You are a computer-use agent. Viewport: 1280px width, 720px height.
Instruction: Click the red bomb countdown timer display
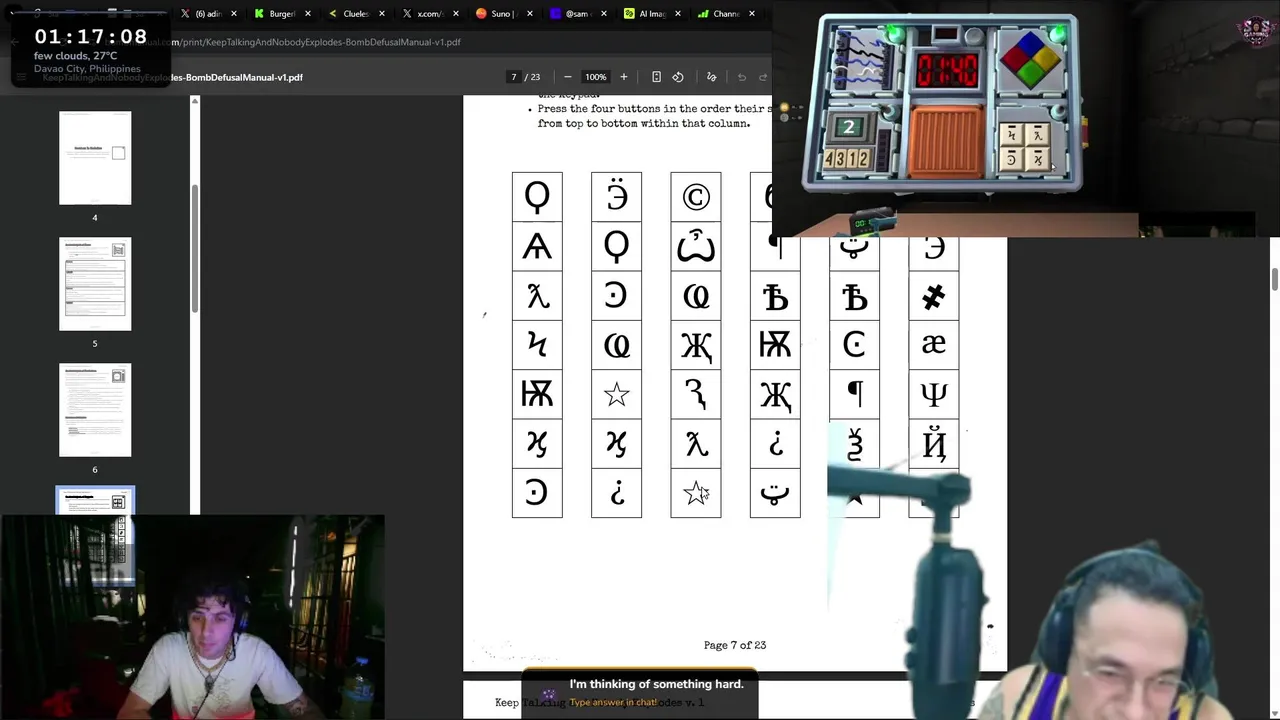pyautogui.click(x=947, y=71)
